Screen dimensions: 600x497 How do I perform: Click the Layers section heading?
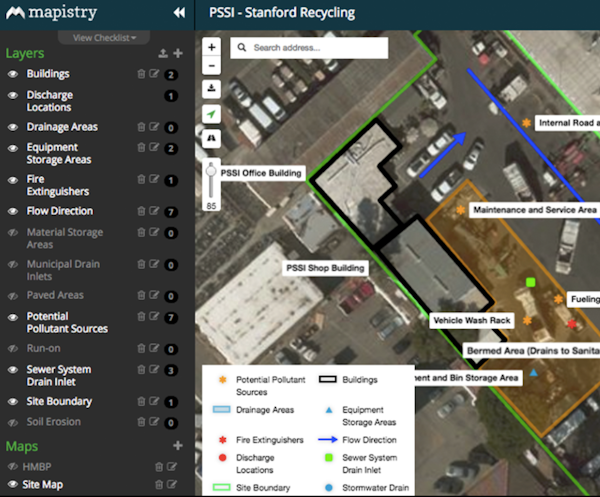click(25, 53)
